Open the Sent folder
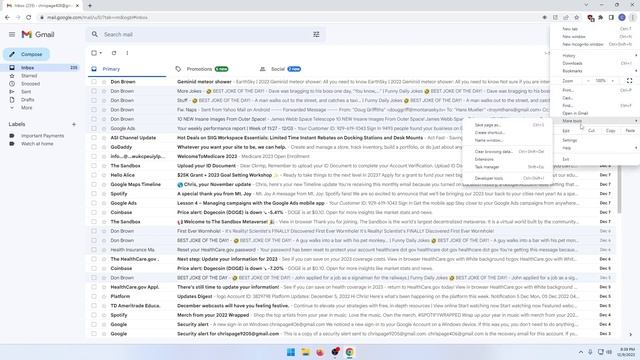The height and width of the screenshot is (360, 640). click(26, 92)
